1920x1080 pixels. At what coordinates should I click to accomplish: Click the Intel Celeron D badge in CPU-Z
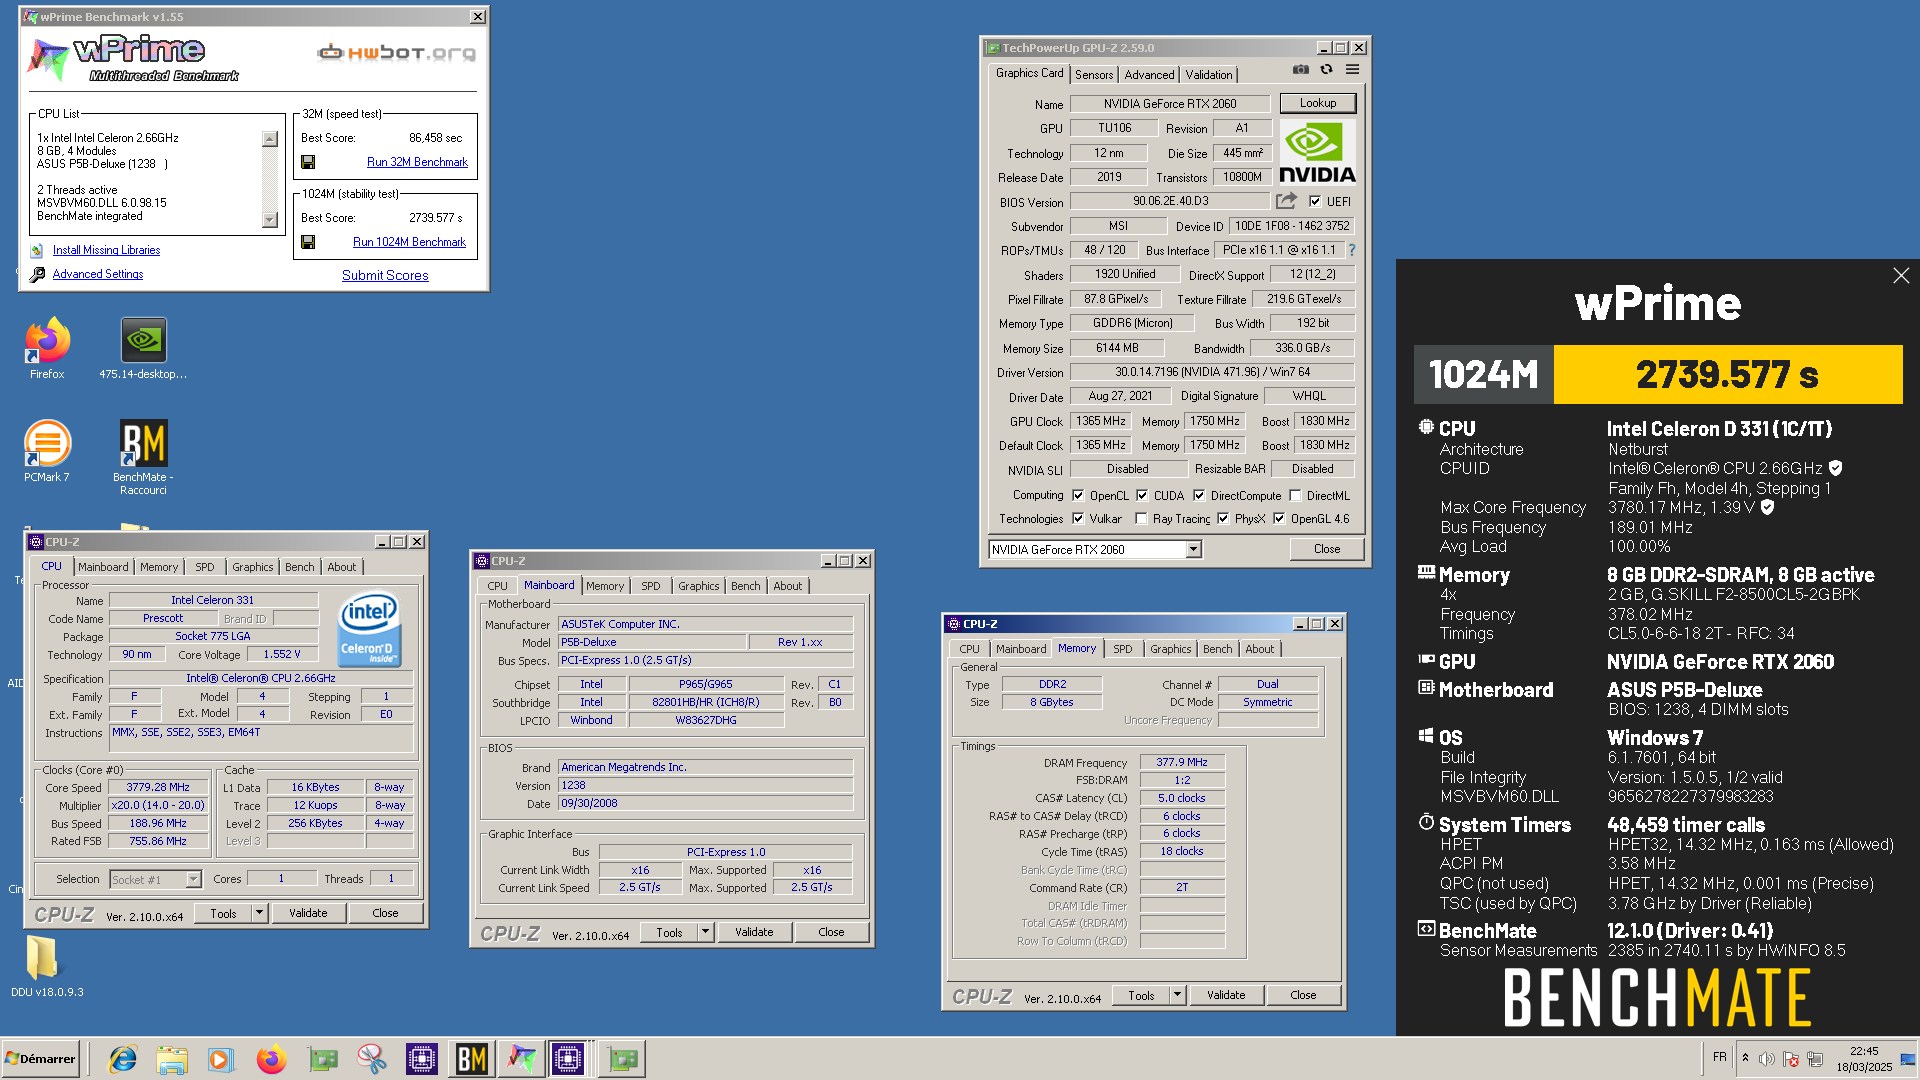369,629
